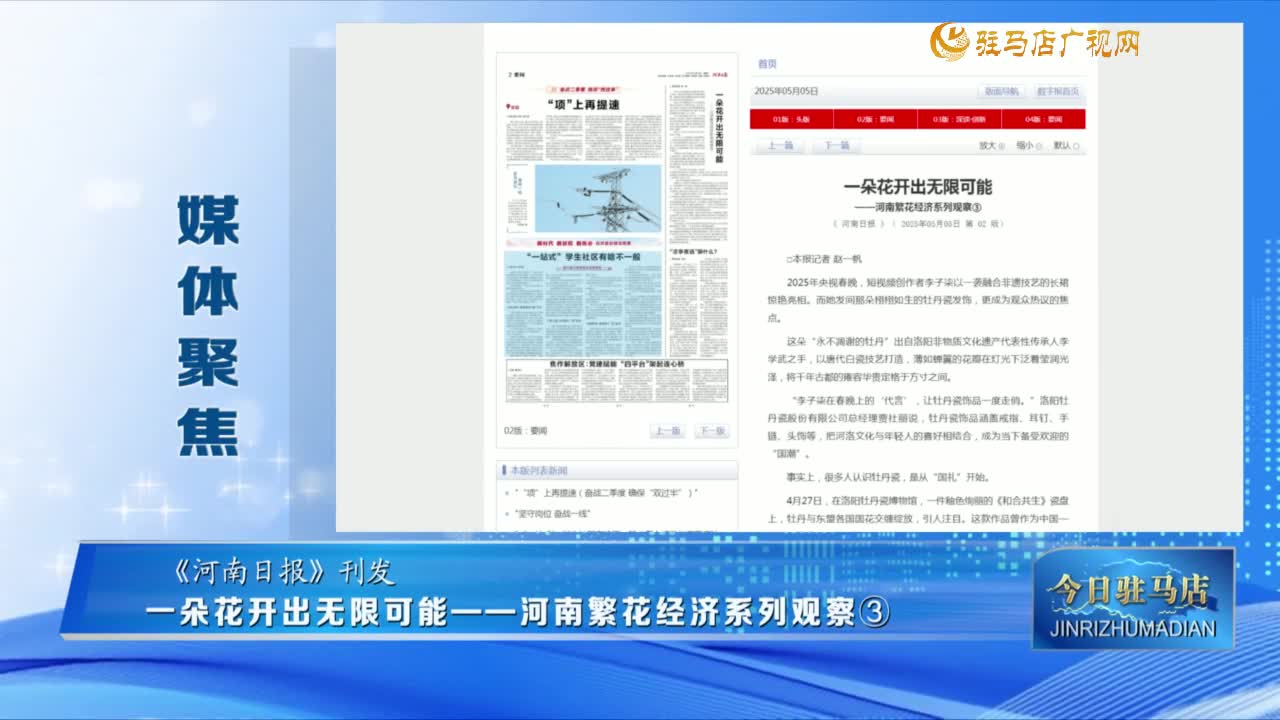Click the 版面导航 button

(1001, 91)
